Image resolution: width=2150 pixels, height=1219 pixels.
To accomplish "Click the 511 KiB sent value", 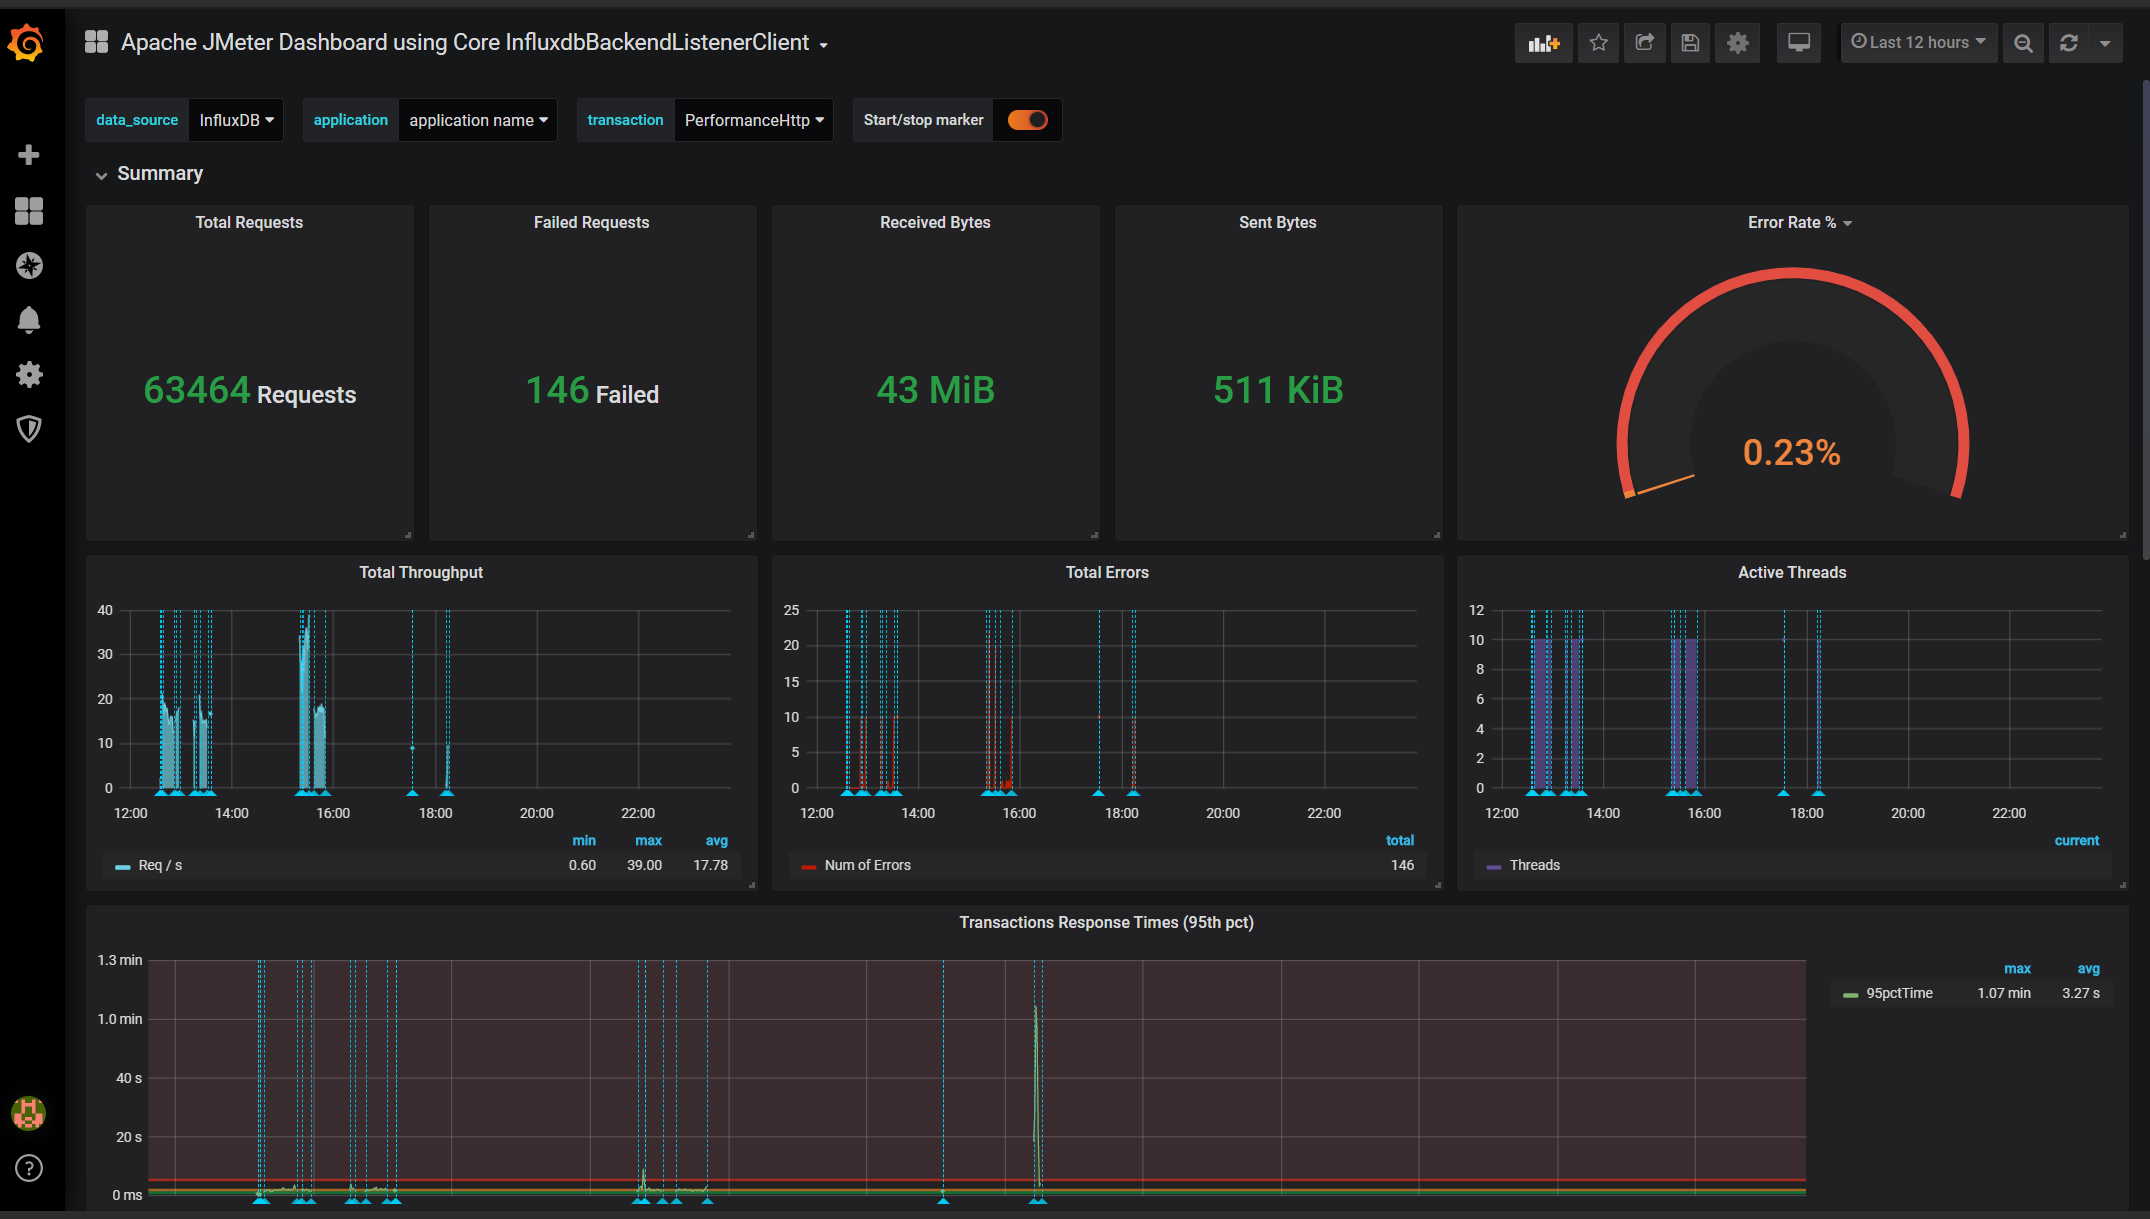I will pyautogui.click(x=1278, y=391).
